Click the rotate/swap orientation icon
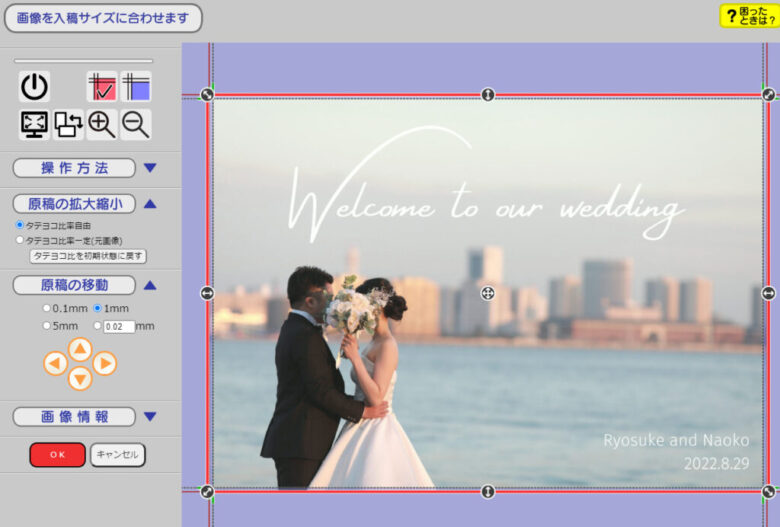The image size is (780, 527). (68, 124)
